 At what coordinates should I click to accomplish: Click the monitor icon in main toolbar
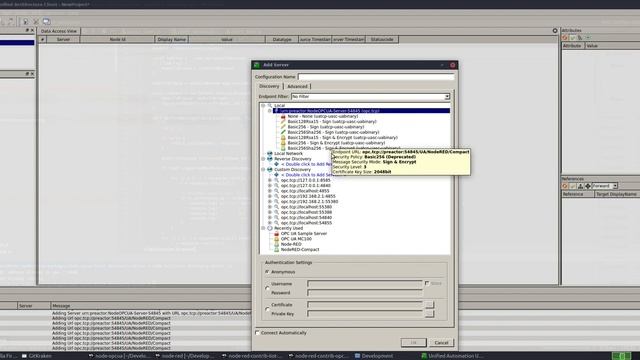click(47, 21)
